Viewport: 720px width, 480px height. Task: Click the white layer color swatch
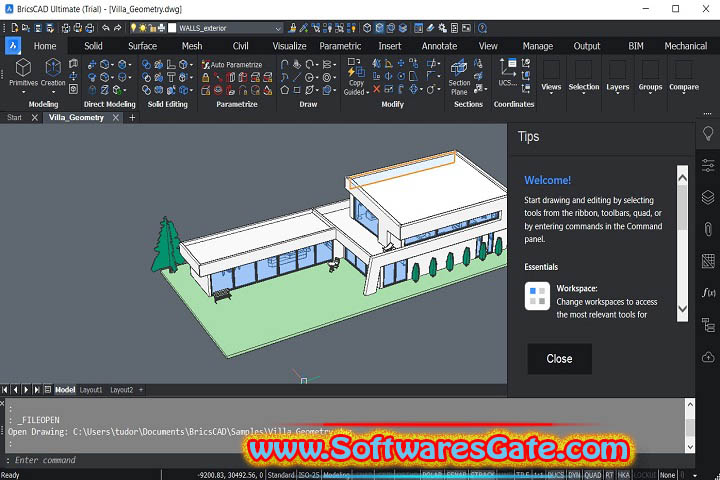tap(172, 28)
